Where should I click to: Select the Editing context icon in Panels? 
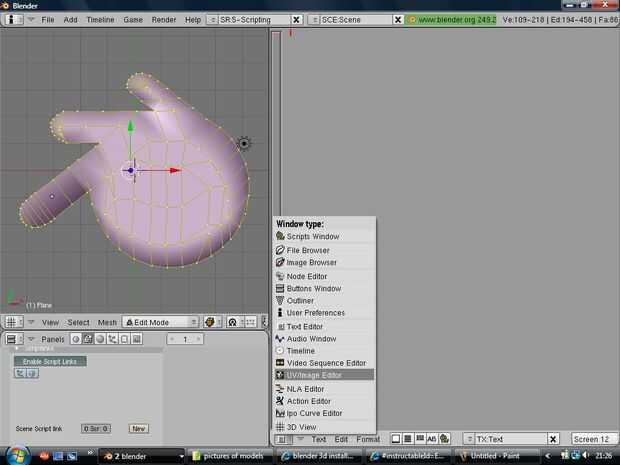(124, 339)
